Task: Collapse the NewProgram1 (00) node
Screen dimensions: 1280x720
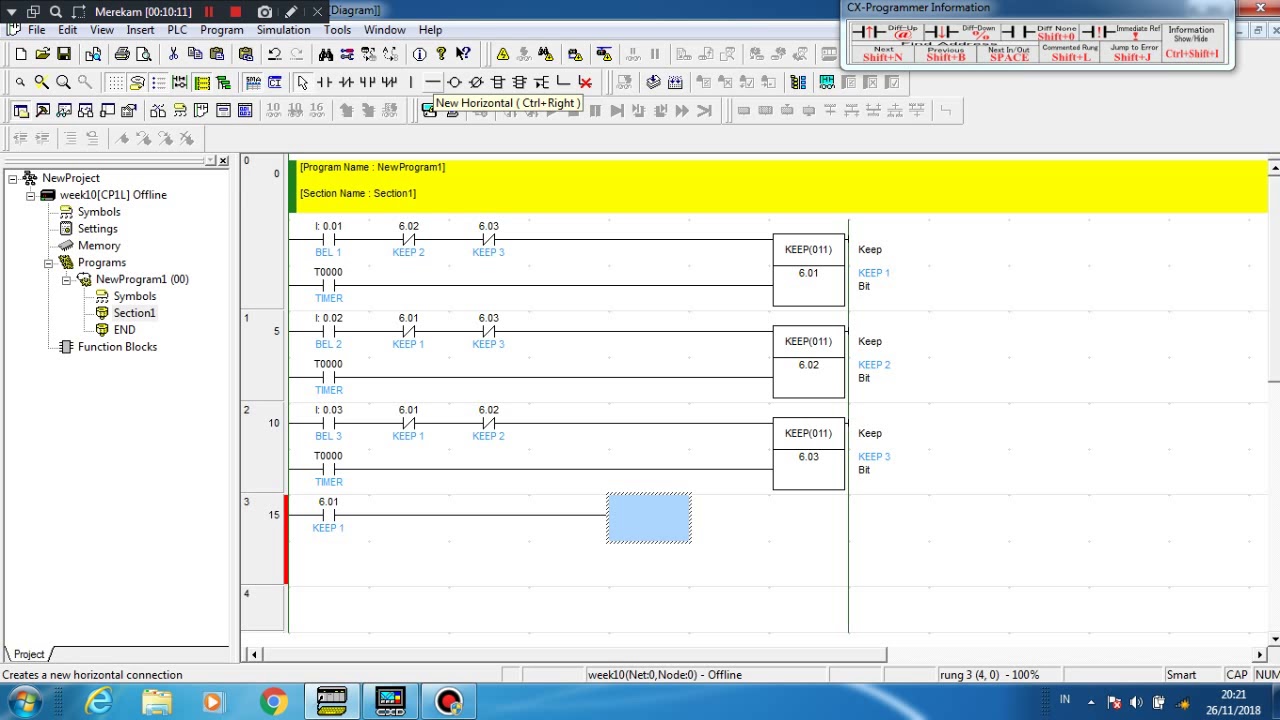Action: click(x=66, y=280)
